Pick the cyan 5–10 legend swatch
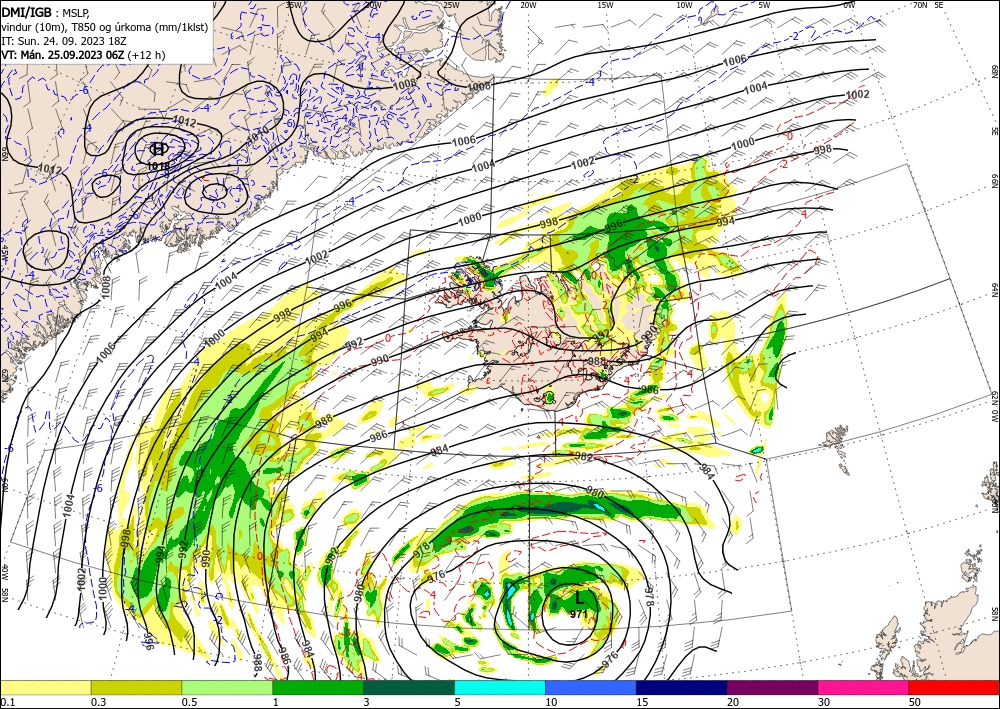 pyautogui.click(x=500, y=687)
